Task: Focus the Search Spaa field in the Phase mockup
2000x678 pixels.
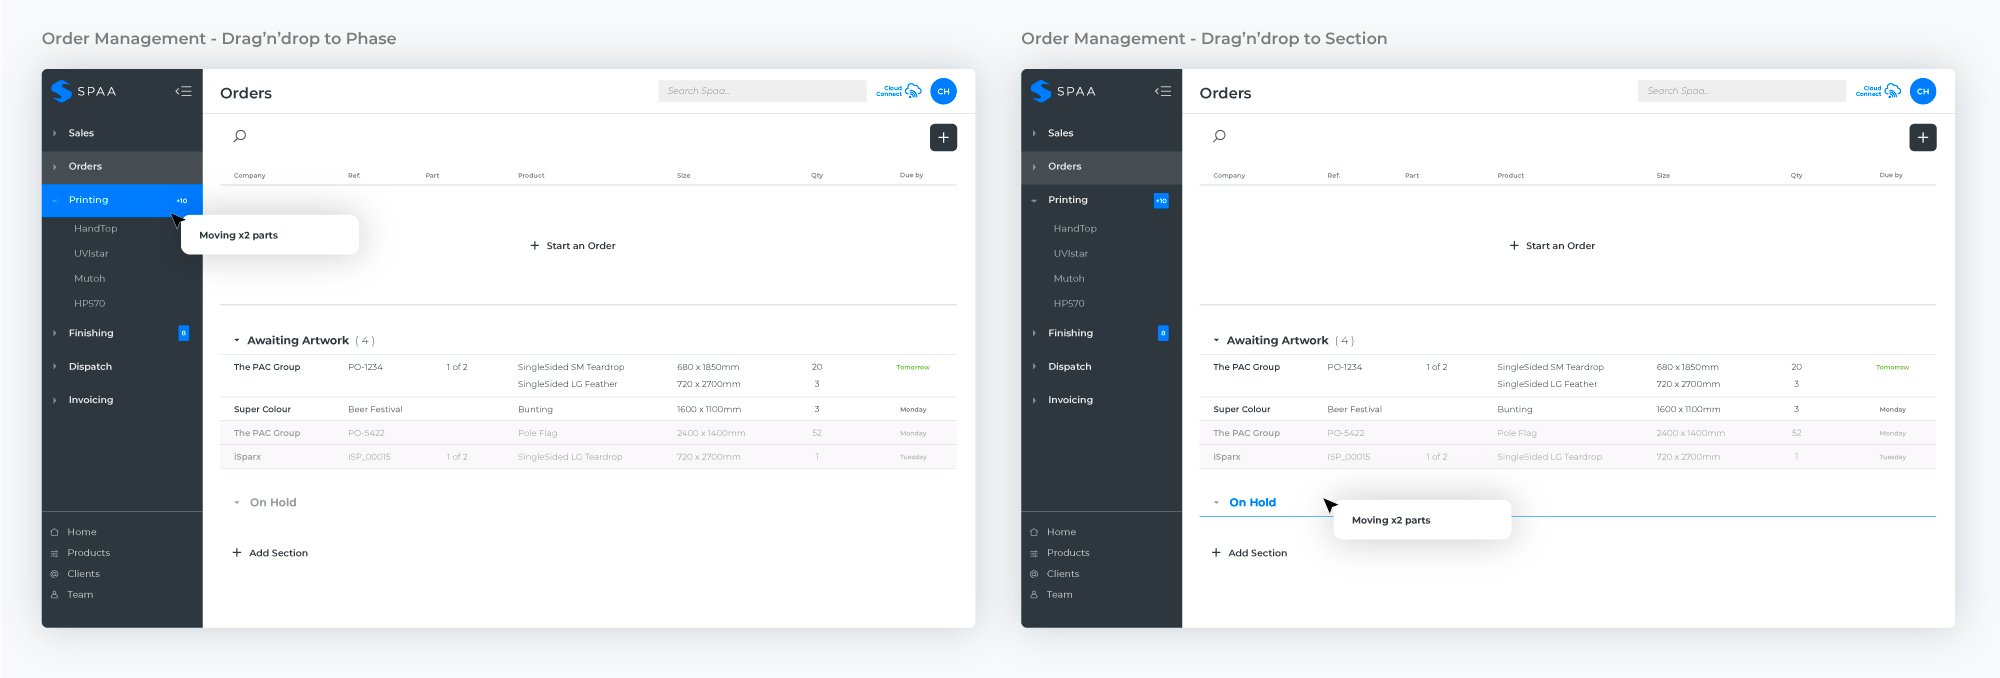Action: (x=761, y=91)
